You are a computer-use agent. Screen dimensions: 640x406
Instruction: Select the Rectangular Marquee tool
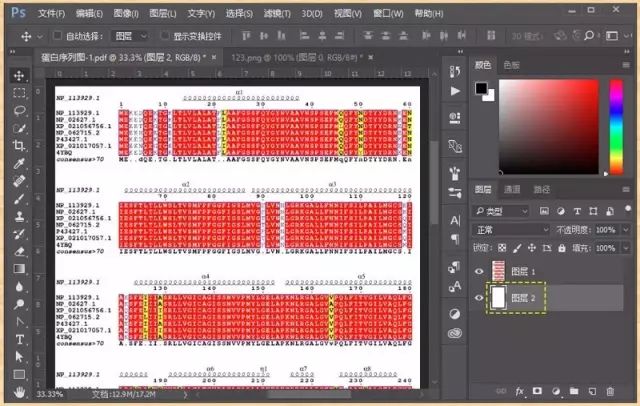(19, 93)
